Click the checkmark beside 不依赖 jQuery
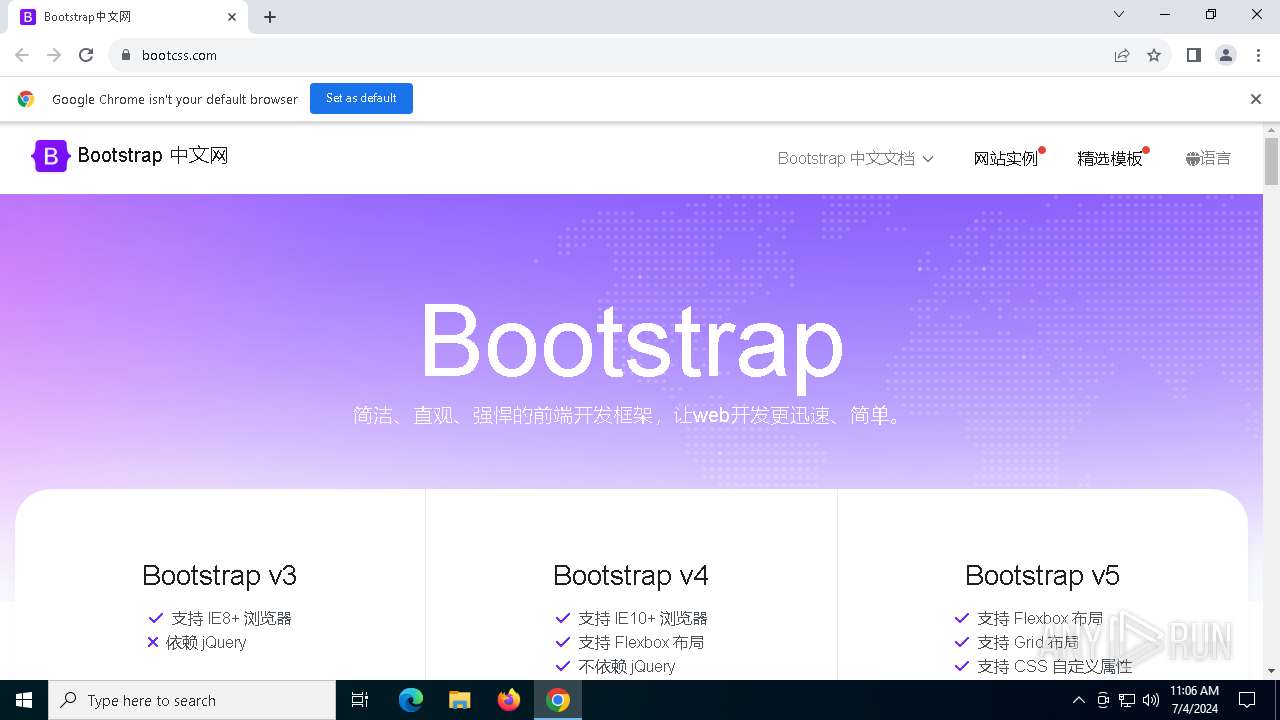 point(562,666)
